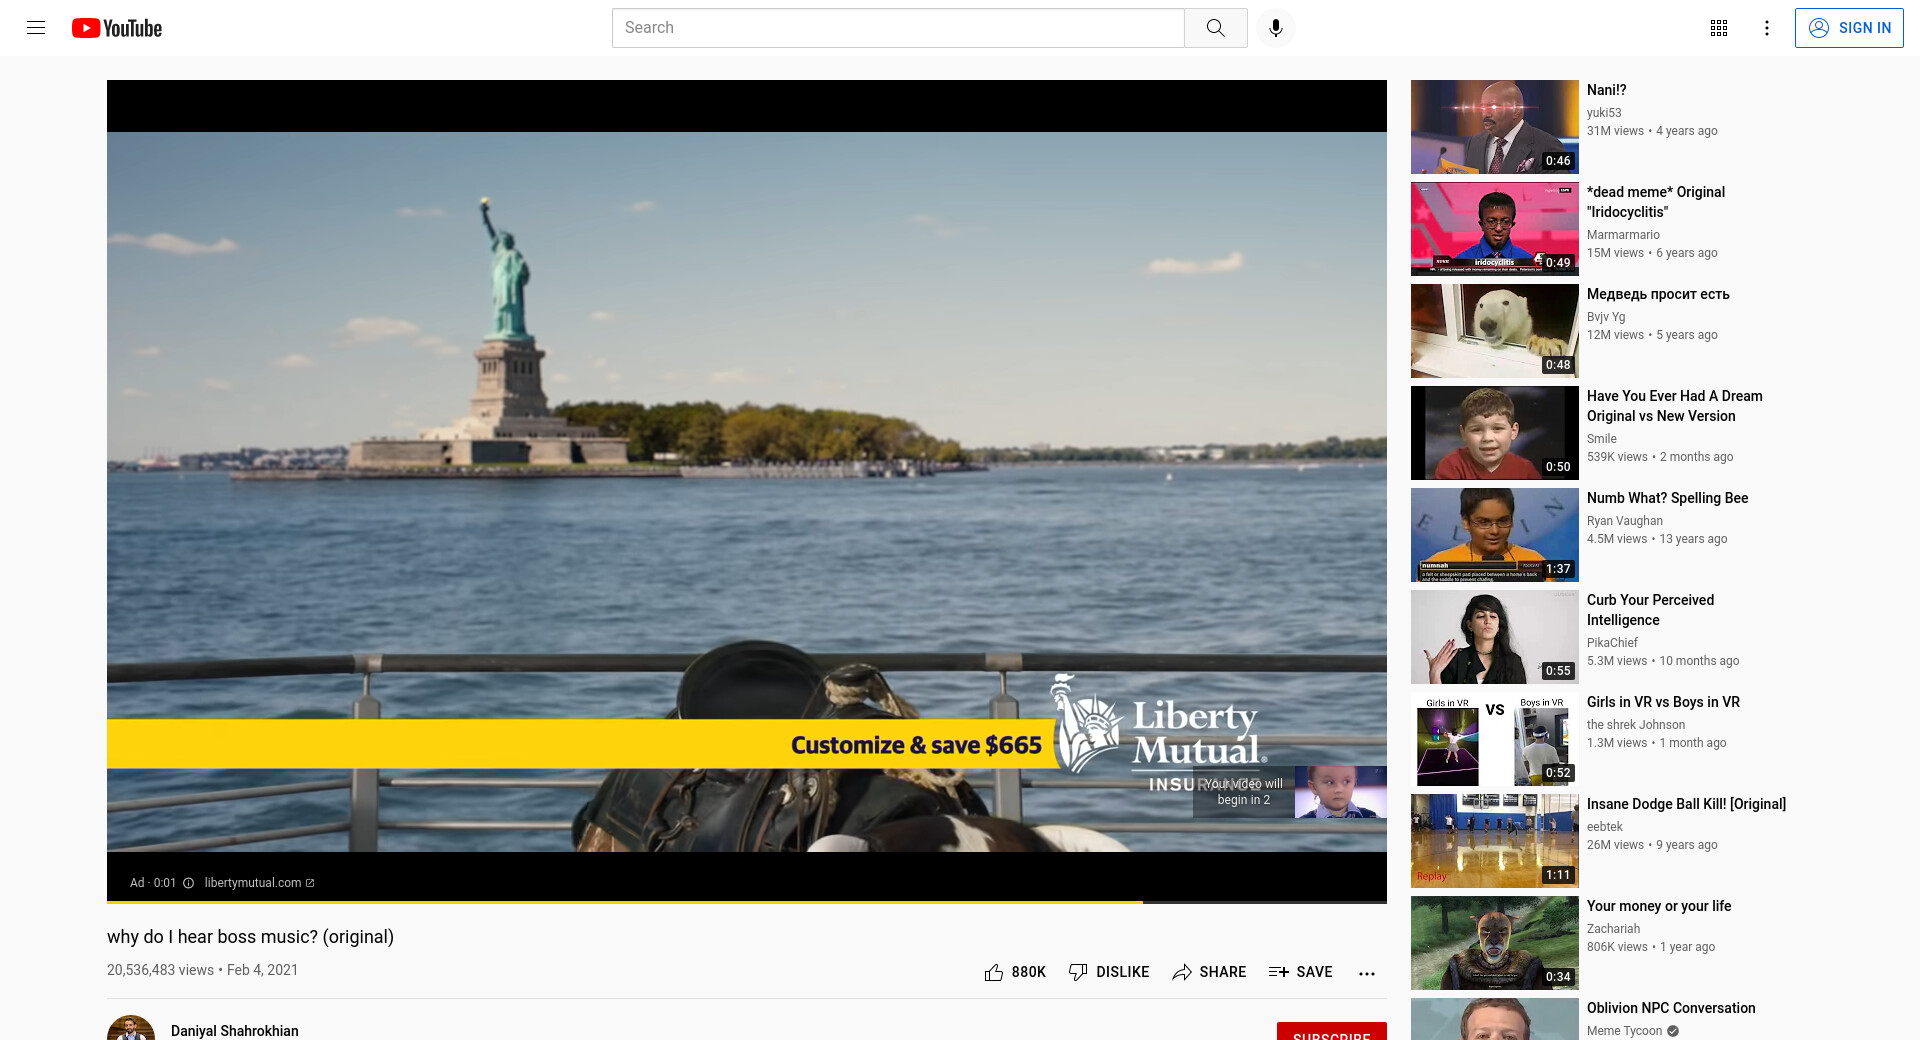
Task: Click the shrek Johnson channel name
Action: point(1636,725)
